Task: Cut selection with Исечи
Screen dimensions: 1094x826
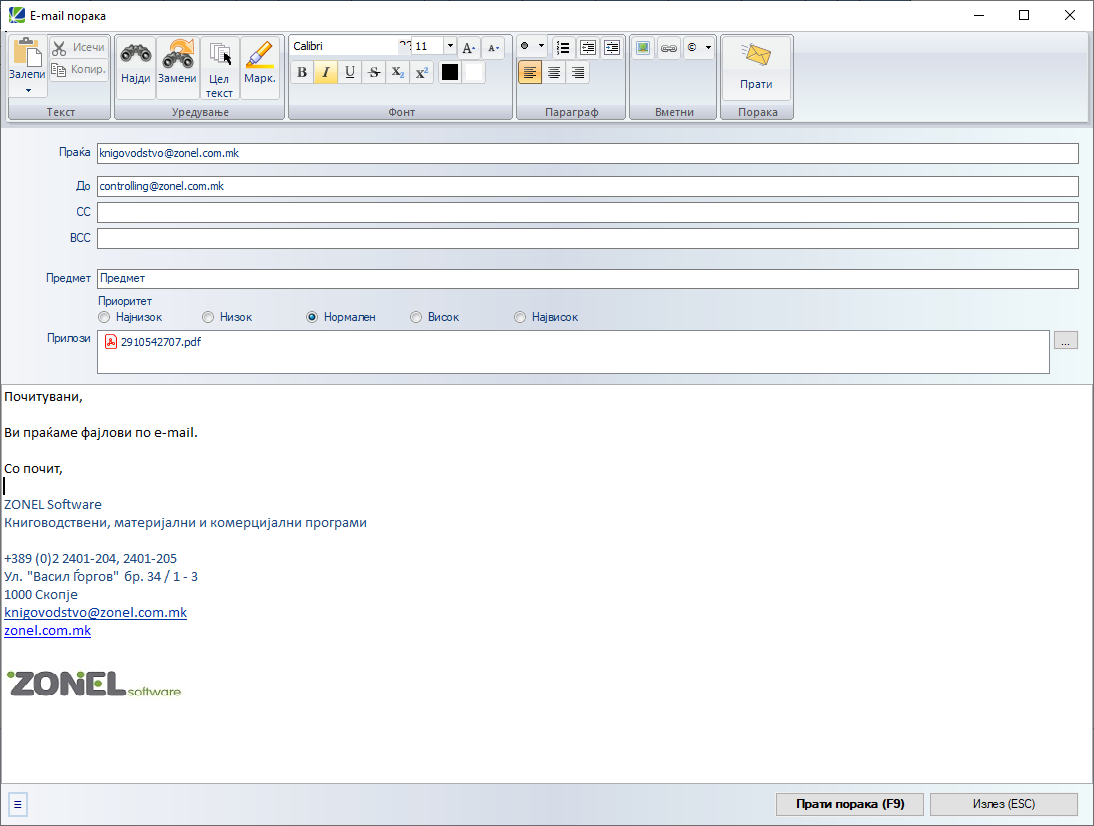Action: [79, 47]
